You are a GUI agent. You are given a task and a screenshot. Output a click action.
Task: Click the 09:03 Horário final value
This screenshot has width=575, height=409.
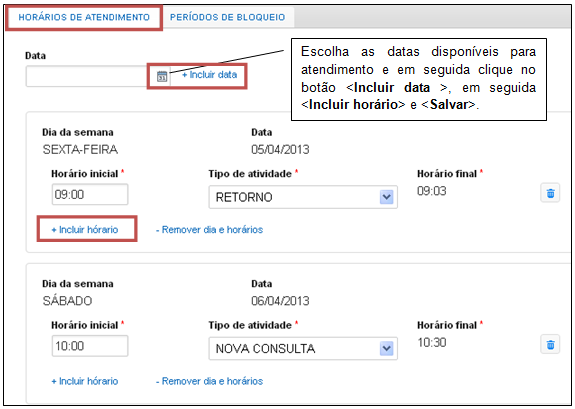click(x=432, y=191)
